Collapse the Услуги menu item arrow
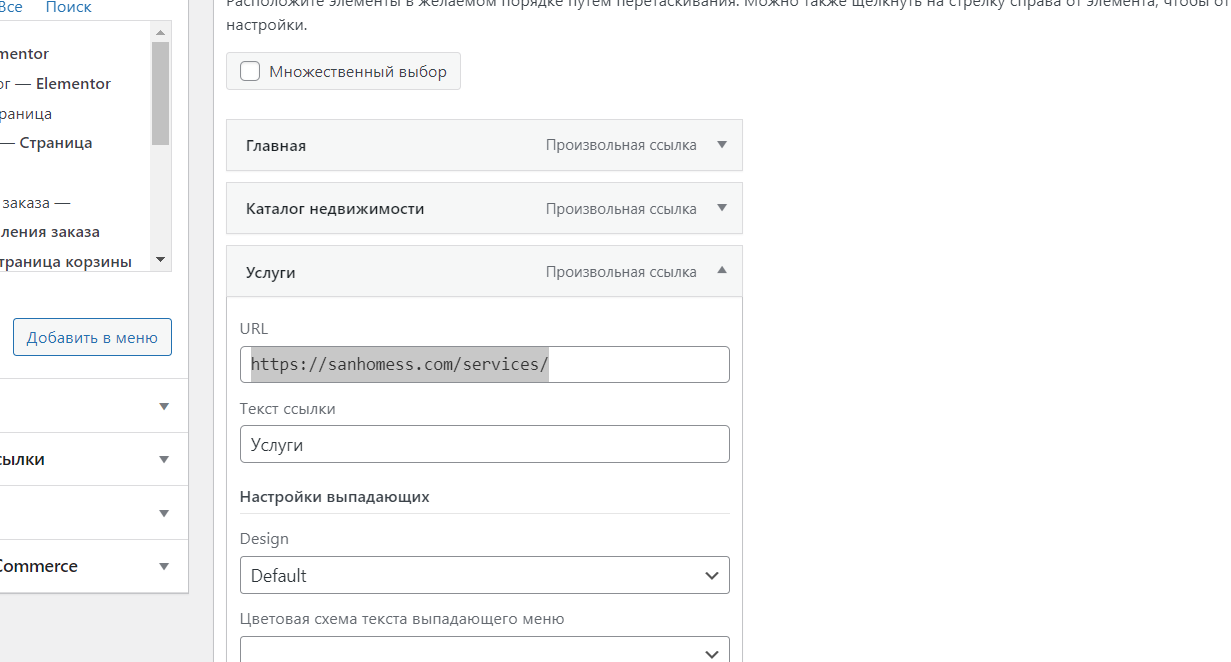1231x662 pixels. tap(722, 271)
